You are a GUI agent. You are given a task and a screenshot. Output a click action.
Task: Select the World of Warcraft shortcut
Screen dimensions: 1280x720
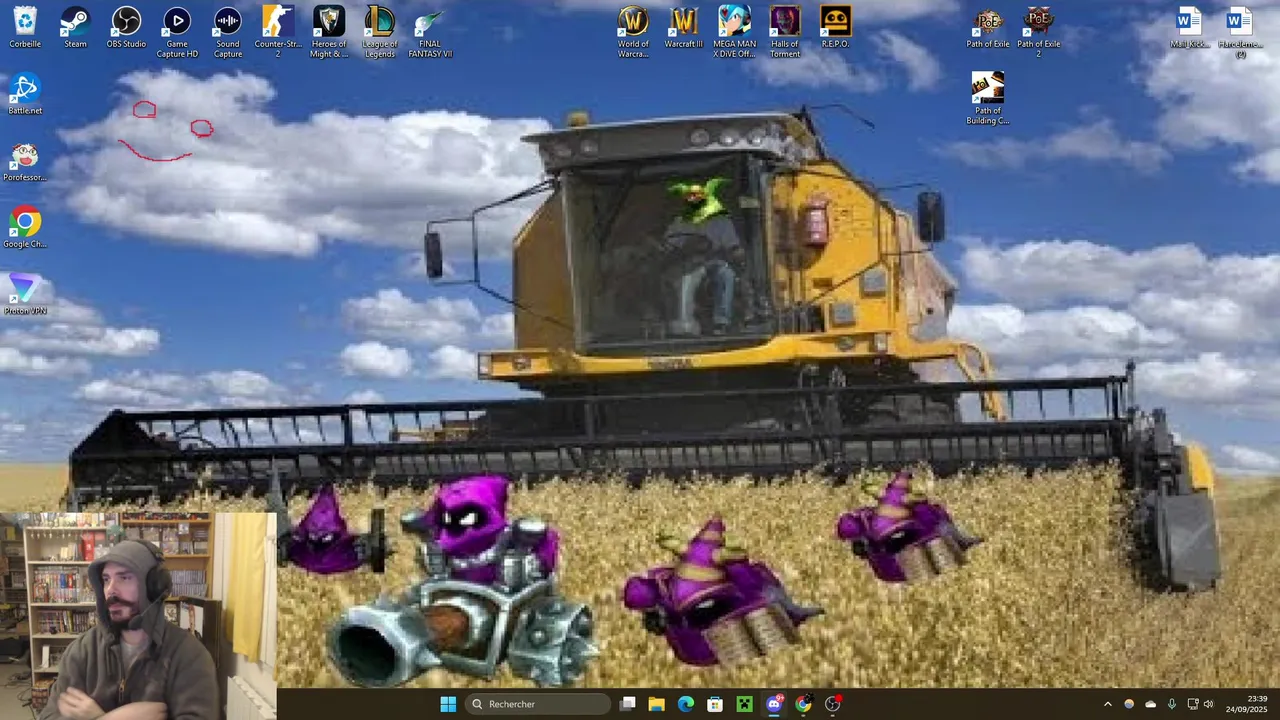633,32
